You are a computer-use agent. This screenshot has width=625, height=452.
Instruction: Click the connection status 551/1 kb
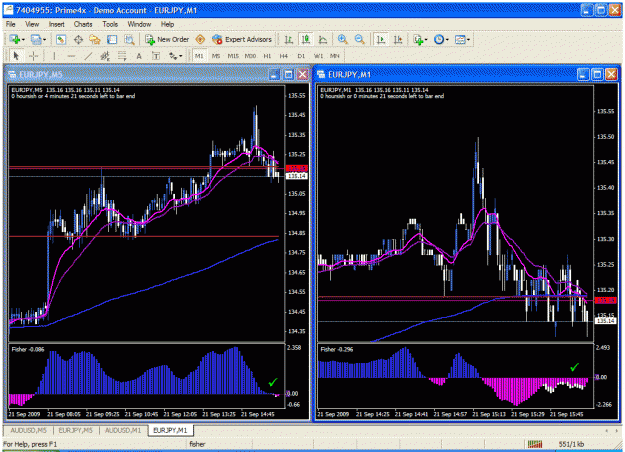(x=571, y=444)
